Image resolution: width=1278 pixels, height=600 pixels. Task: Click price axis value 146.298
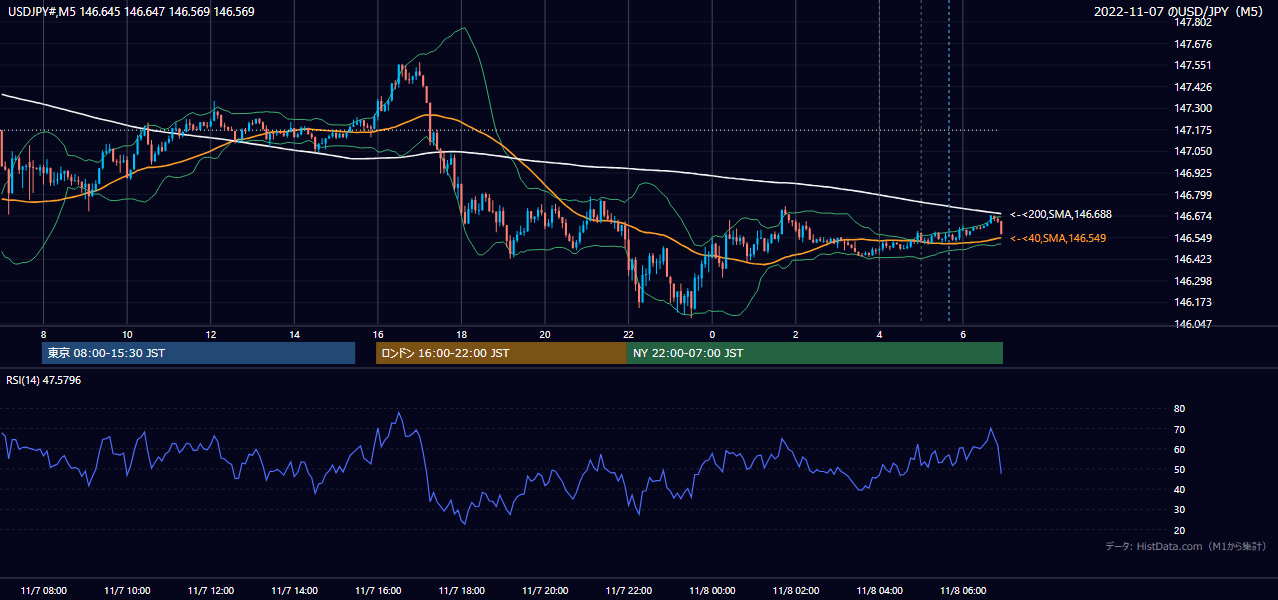tap(1193, 281)
